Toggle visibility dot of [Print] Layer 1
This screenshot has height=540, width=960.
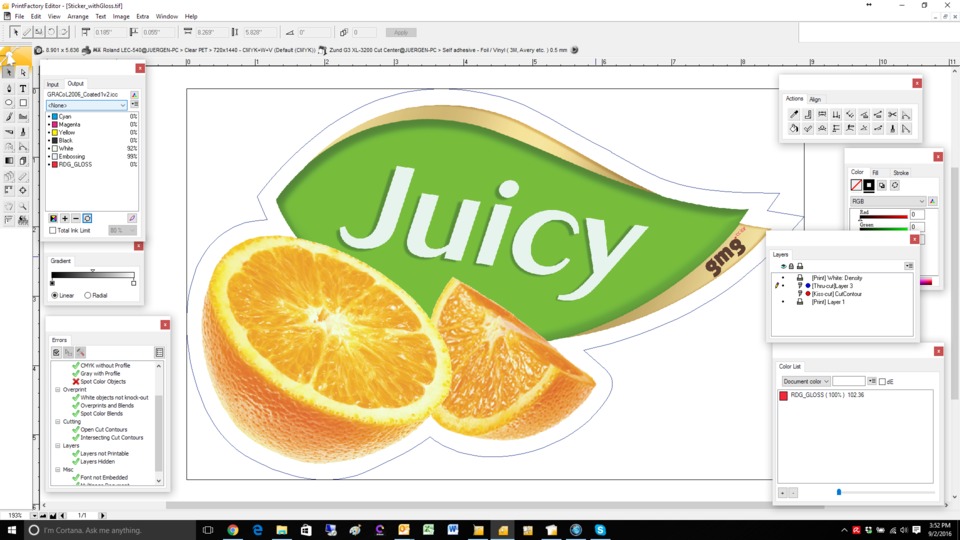[x=783, y=302]
